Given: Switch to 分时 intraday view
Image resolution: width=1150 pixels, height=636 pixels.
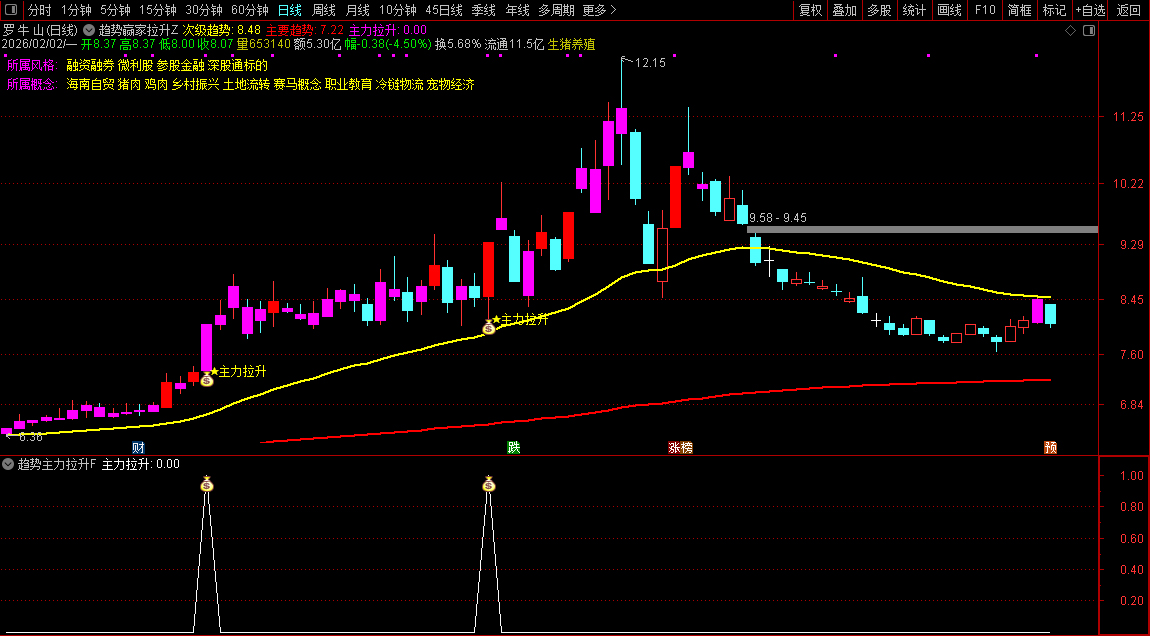Looking at the screenshot, I should (40, 10).
